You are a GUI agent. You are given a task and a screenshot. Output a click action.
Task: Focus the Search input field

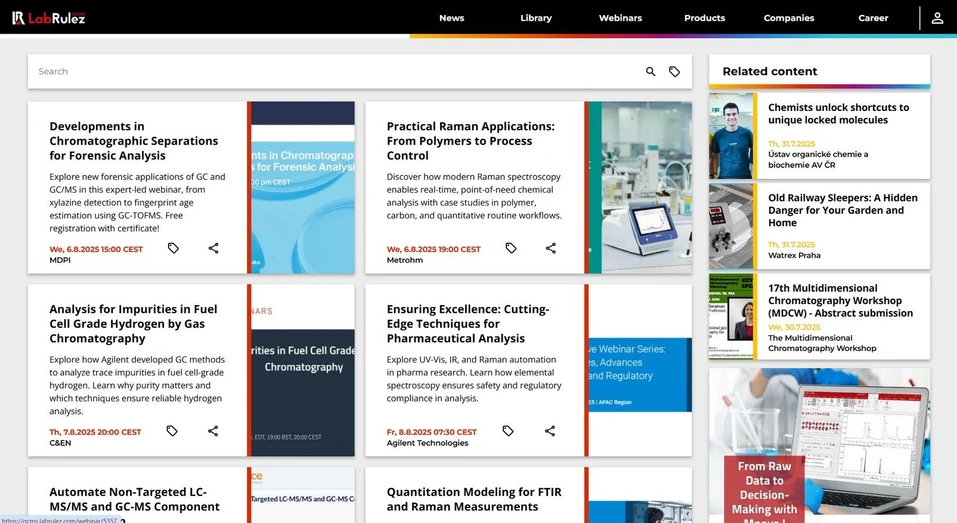336,71
